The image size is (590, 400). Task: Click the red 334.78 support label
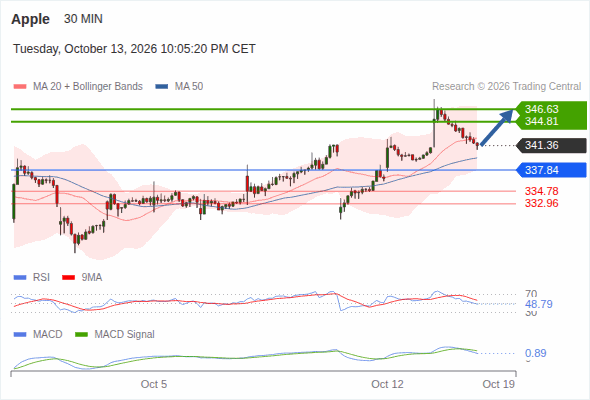(542, 191)
